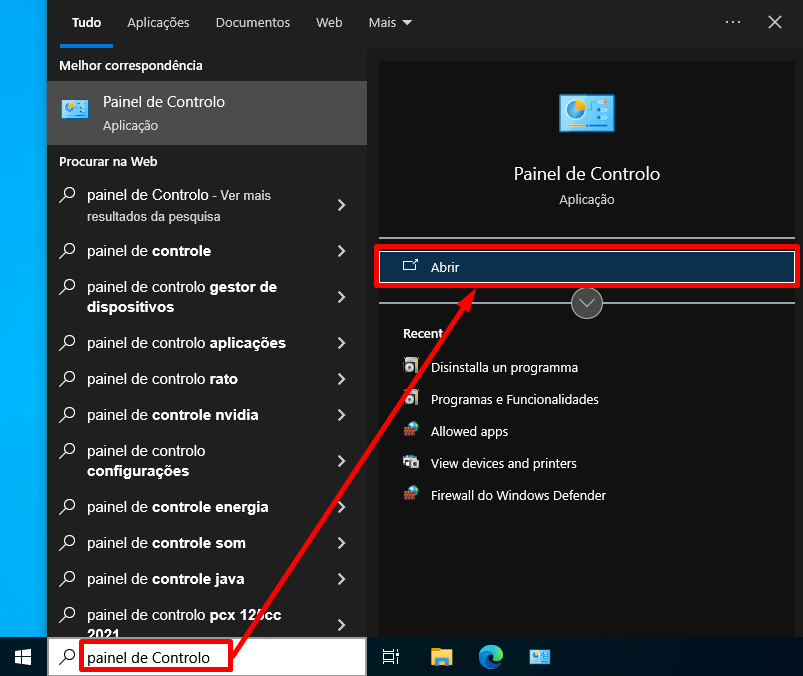Viewport: 803px width, 676px height.
Task: Click the search magnifier in the taskbar box
Action: click(x=67, y=657)
